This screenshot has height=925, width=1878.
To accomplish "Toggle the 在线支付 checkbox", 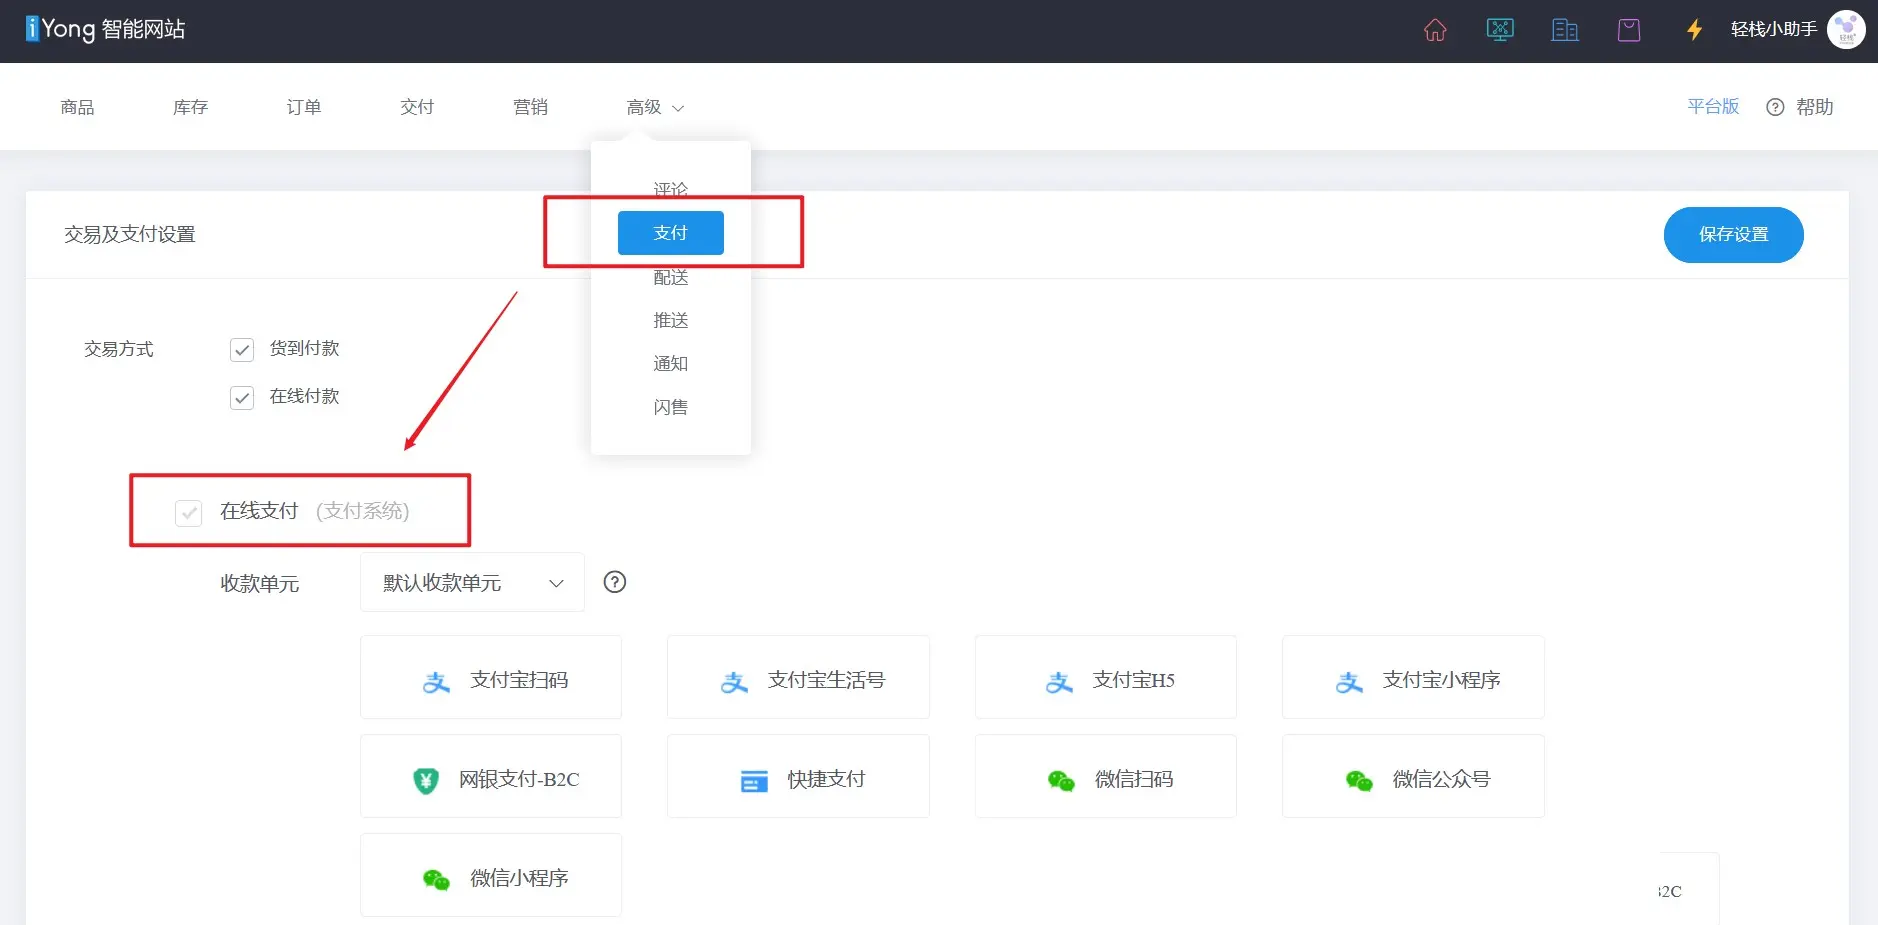I will click(189, 512).
